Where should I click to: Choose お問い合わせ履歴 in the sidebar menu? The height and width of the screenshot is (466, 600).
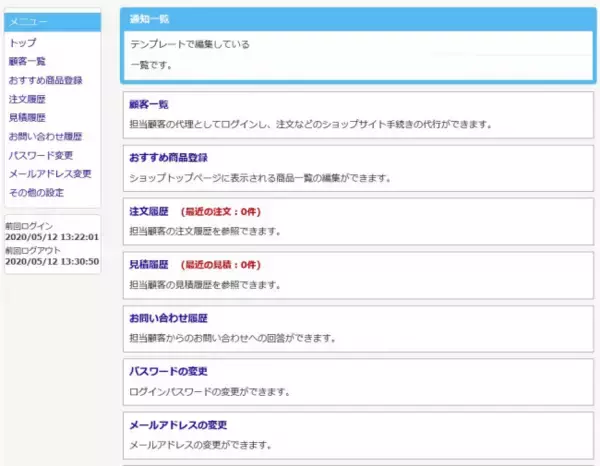45,136
